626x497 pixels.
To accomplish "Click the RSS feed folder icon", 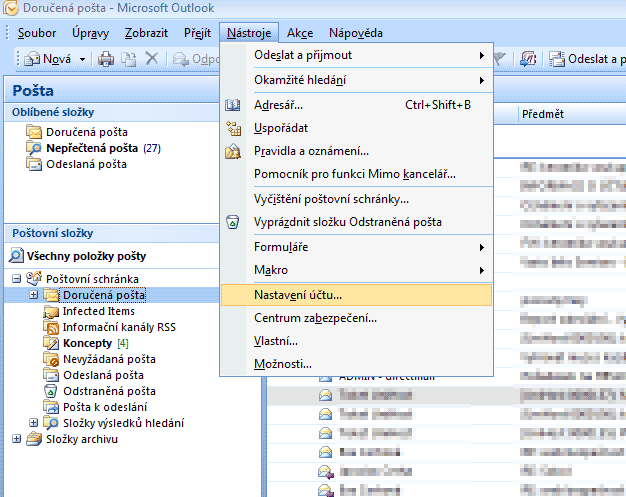I will [51, 327].
